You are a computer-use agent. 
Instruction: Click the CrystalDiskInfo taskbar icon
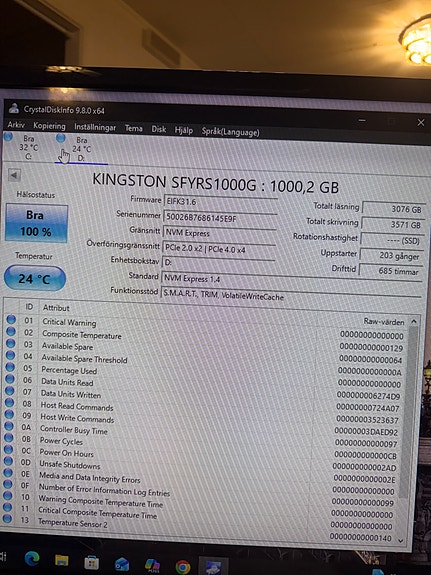point(213,567)
